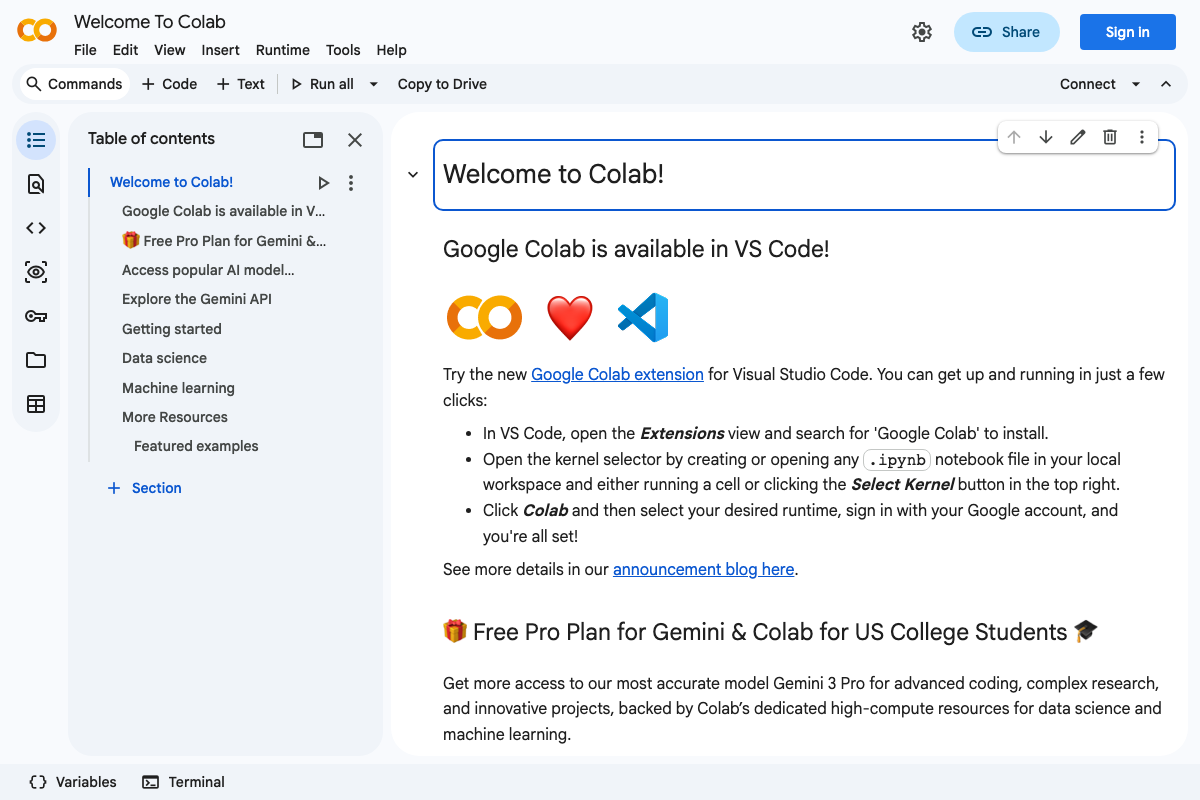Open the Help menu

pyautogui.click(x=391, y=49)
